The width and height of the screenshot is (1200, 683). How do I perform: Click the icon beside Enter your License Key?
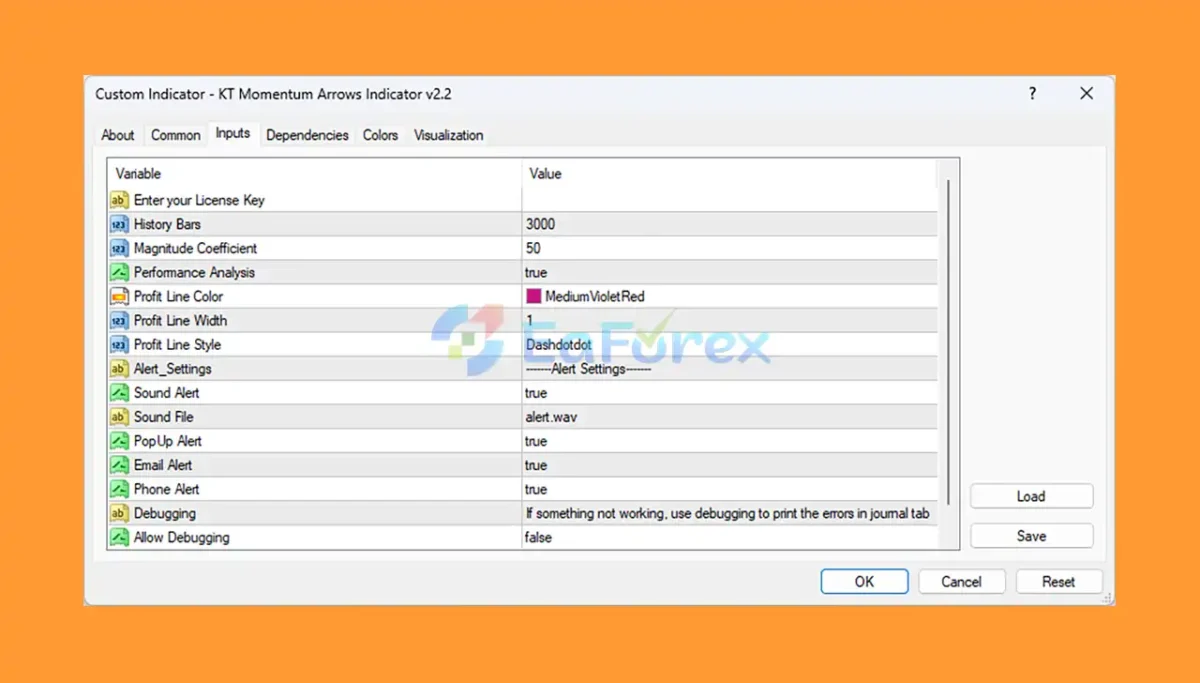coord(119,200)
